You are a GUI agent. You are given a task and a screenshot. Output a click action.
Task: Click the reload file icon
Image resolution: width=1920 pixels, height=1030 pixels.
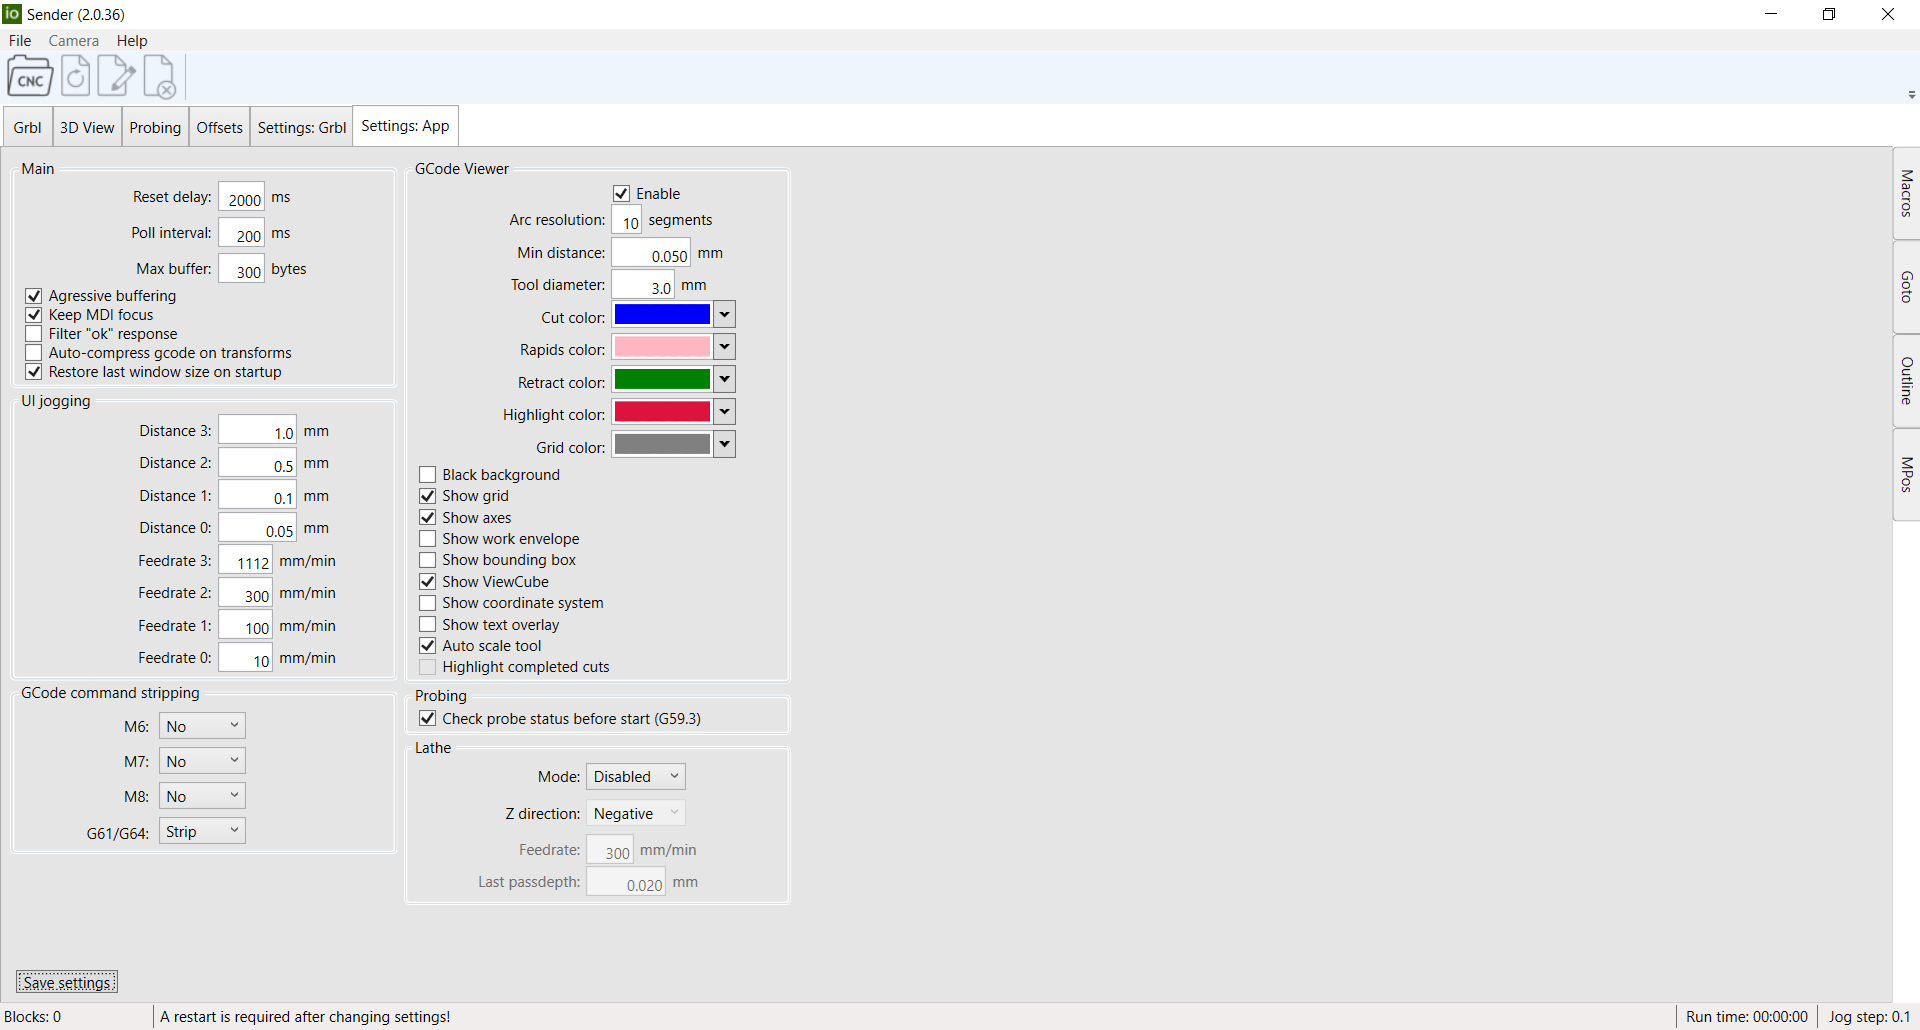click(76, 77)
